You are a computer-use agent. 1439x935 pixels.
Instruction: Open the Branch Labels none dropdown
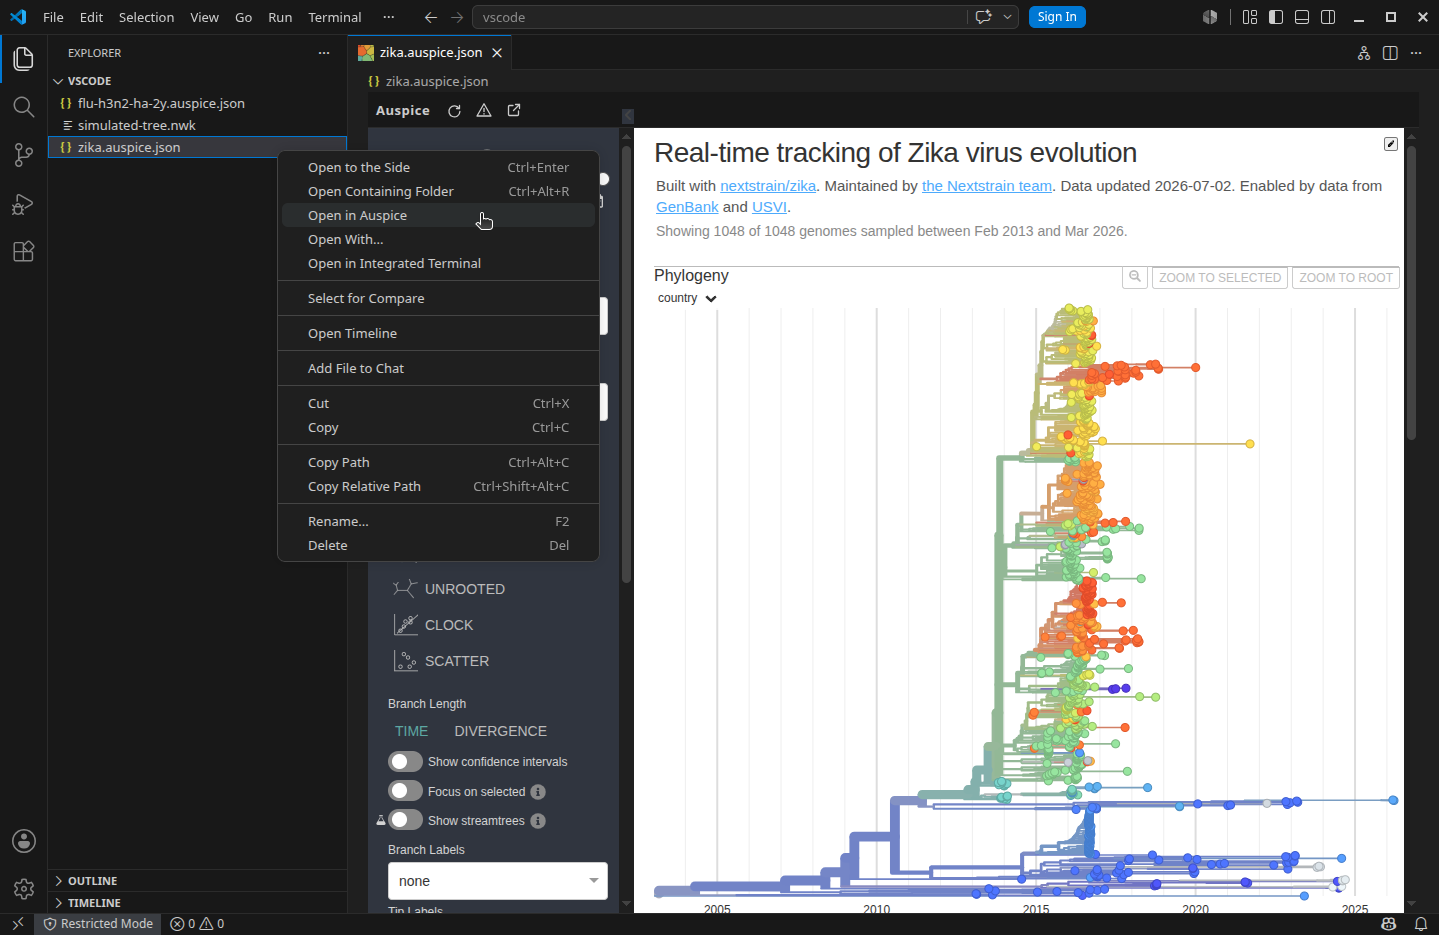click(x=497, y=881)
